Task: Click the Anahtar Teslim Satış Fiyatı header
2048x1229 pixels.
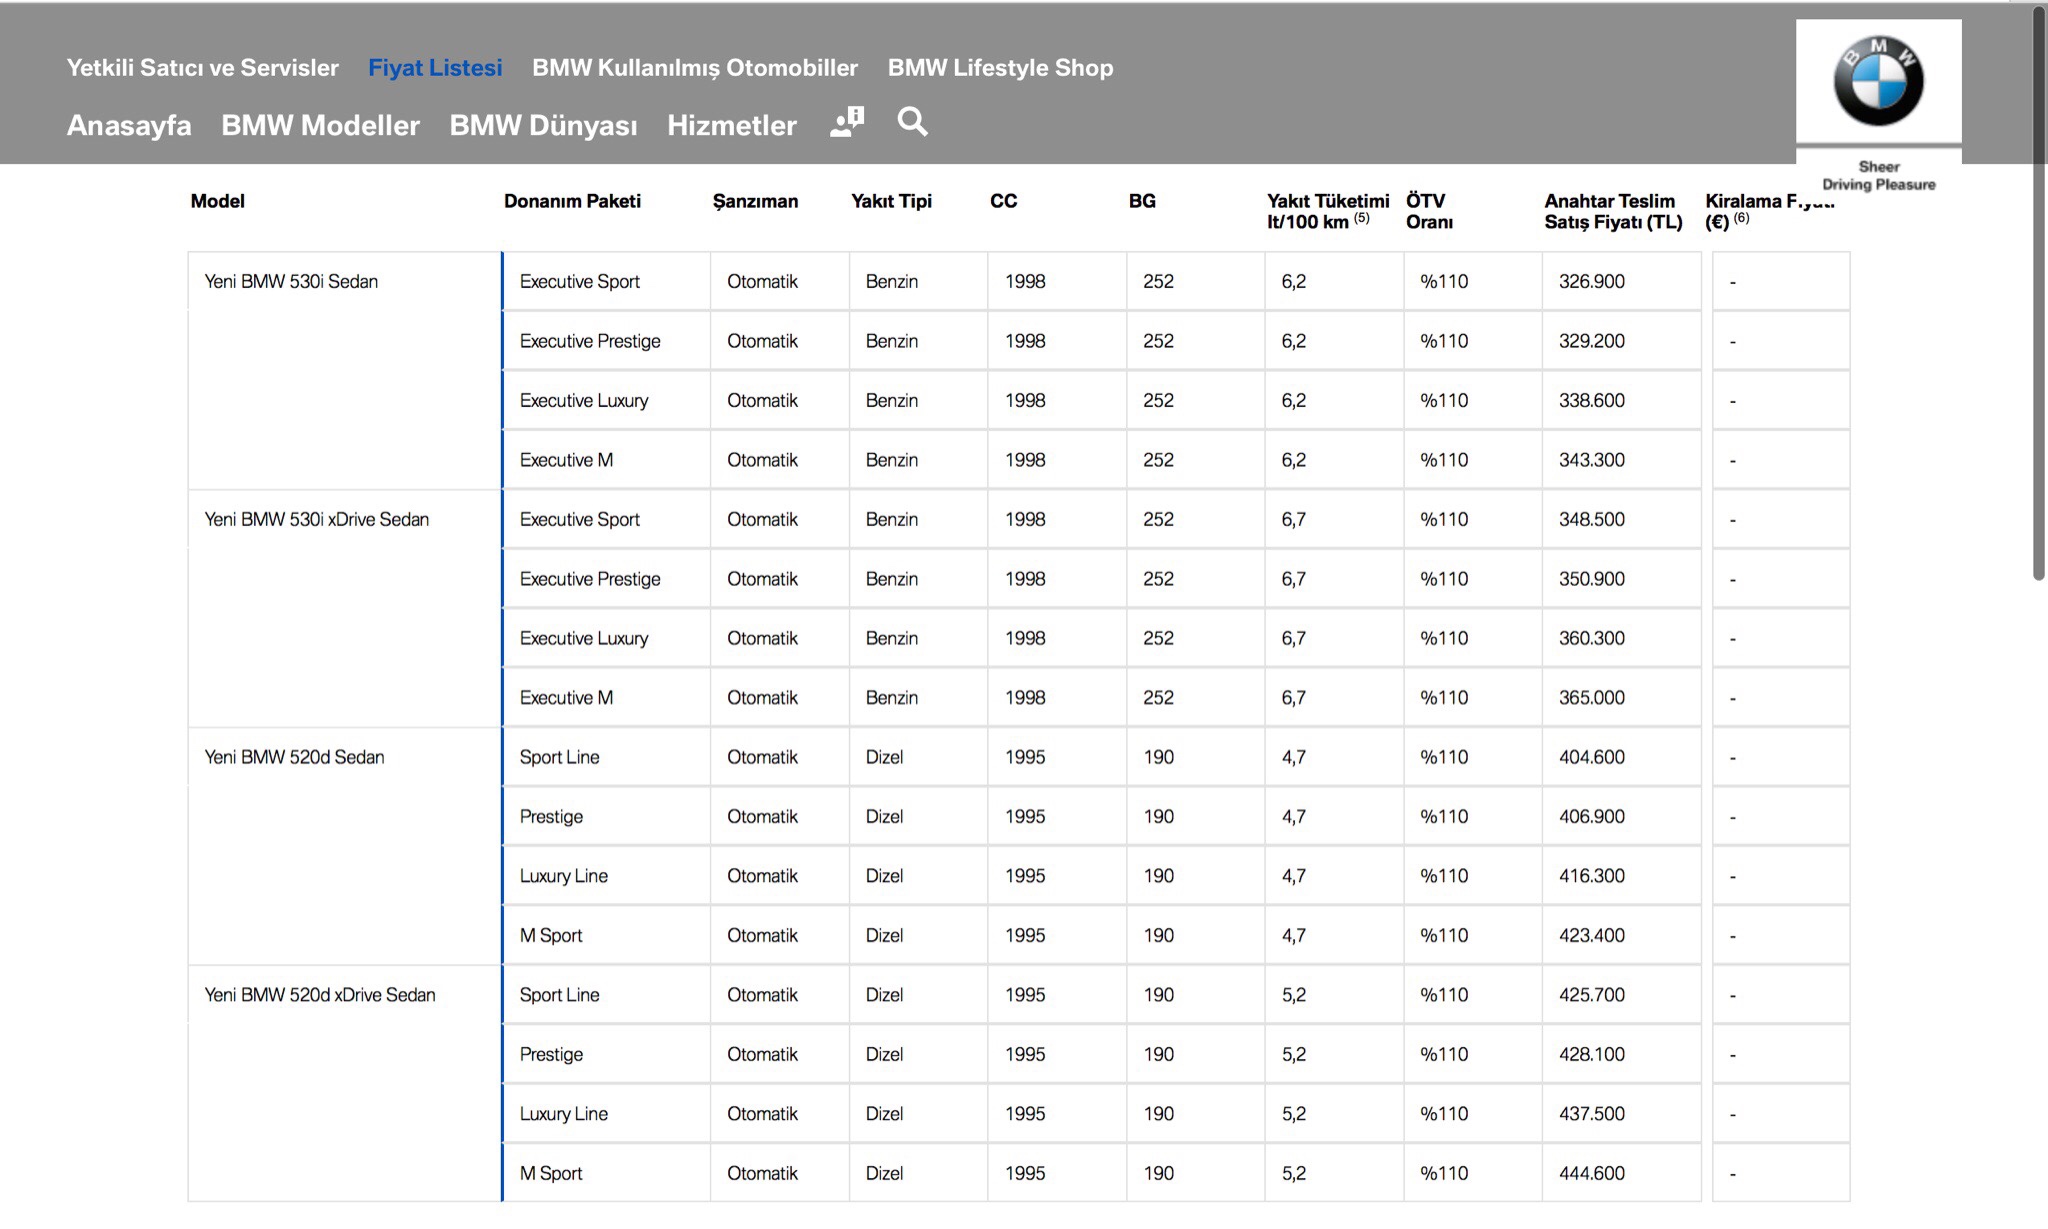Action: [1613, 211]
